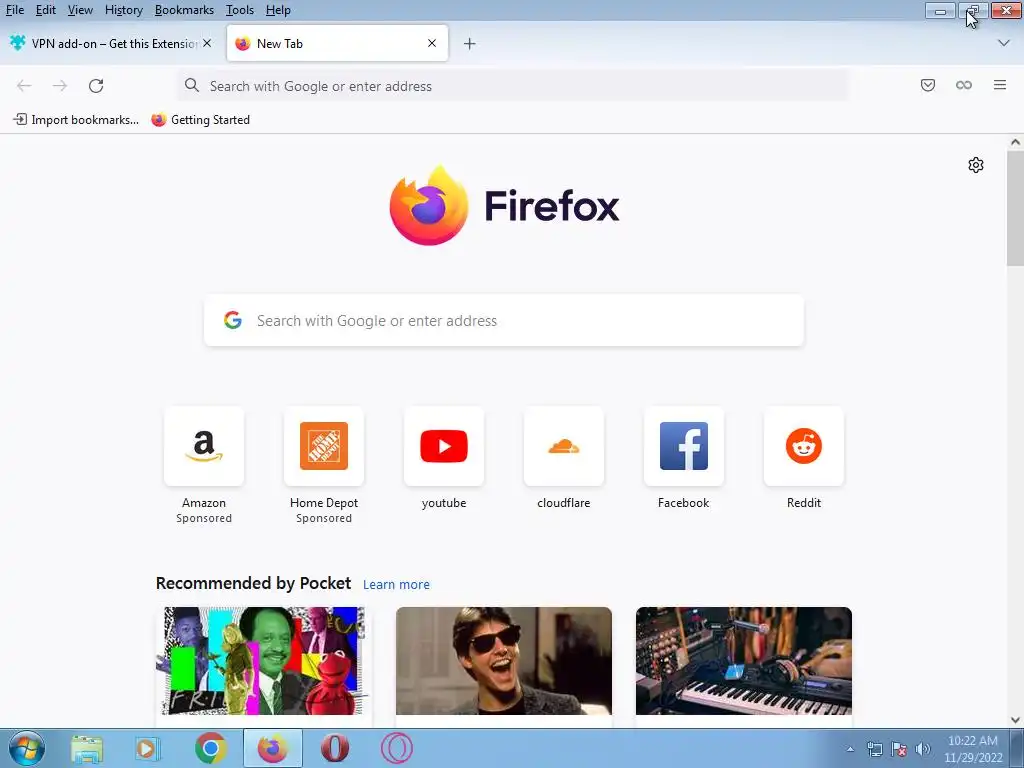
Task: Click the scrollbar up arrow
Action: tap(1015, 142)
